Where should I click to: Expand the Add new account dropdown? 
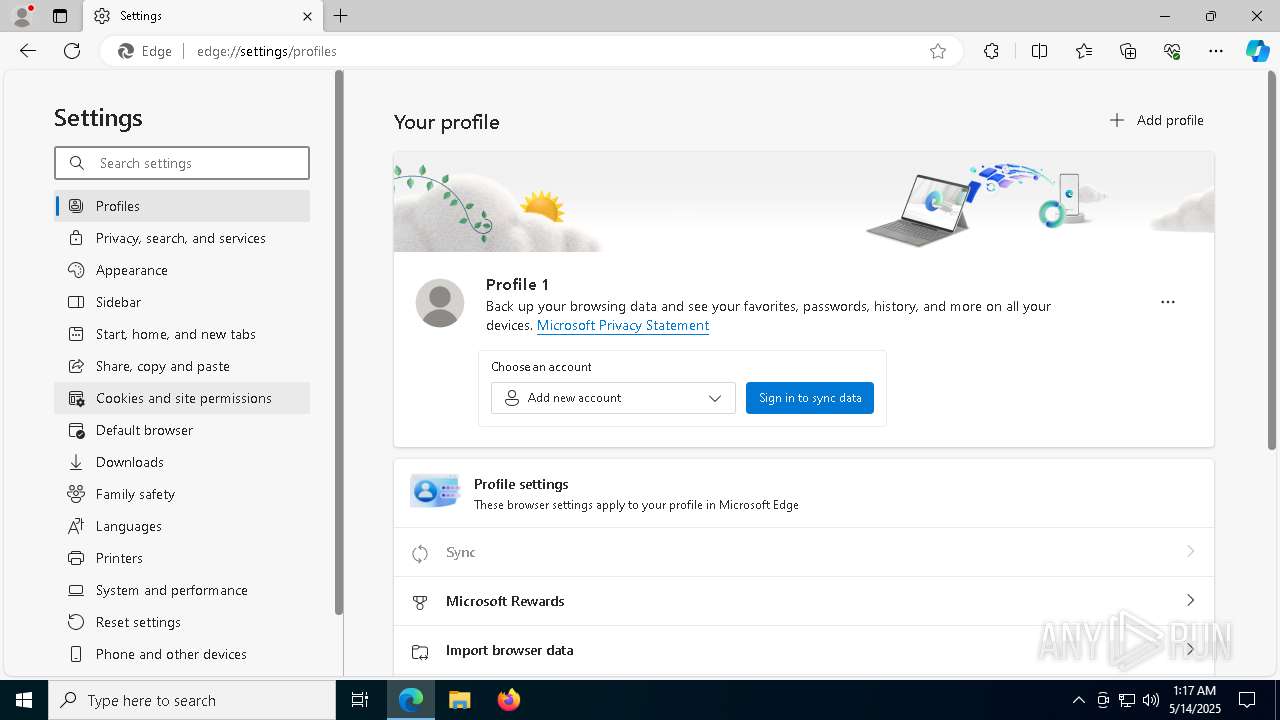click(613, 398)
